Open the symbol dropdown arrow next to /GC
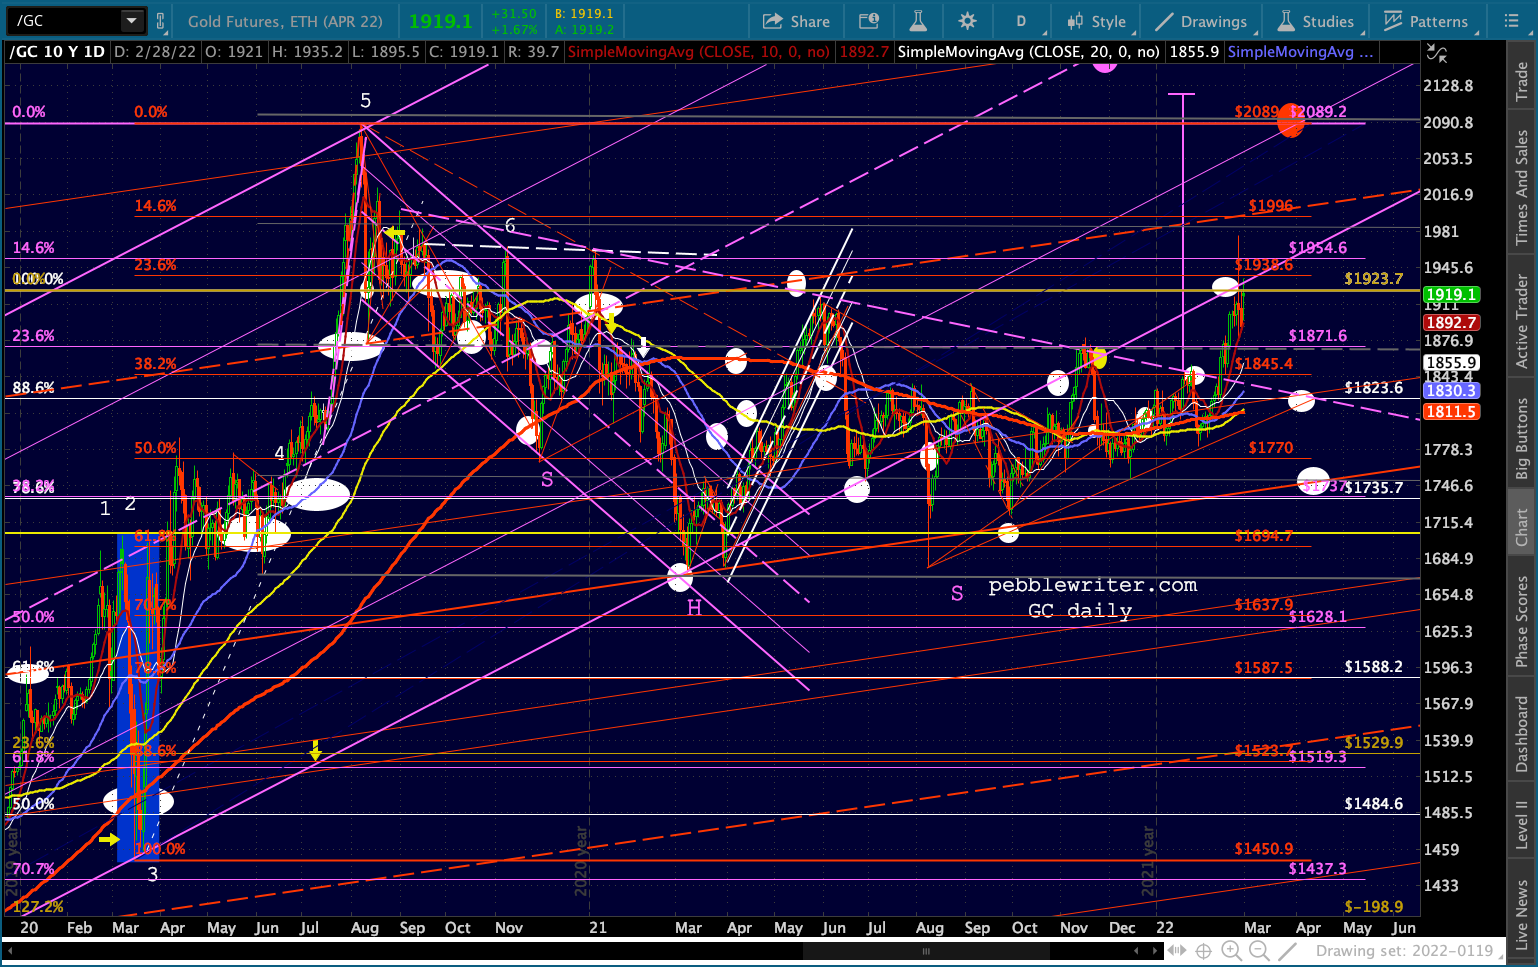 coord(132,21)
